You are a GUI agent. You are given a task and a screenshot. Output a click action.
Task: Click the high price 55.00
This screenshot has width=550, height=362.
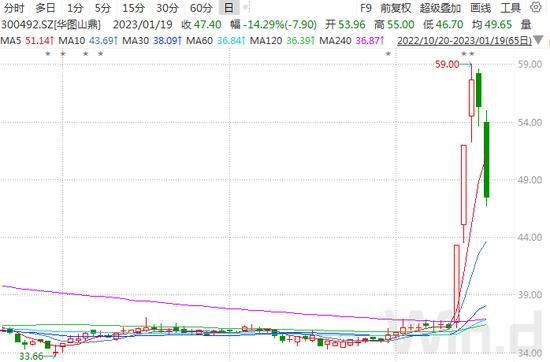pos(400,25)
